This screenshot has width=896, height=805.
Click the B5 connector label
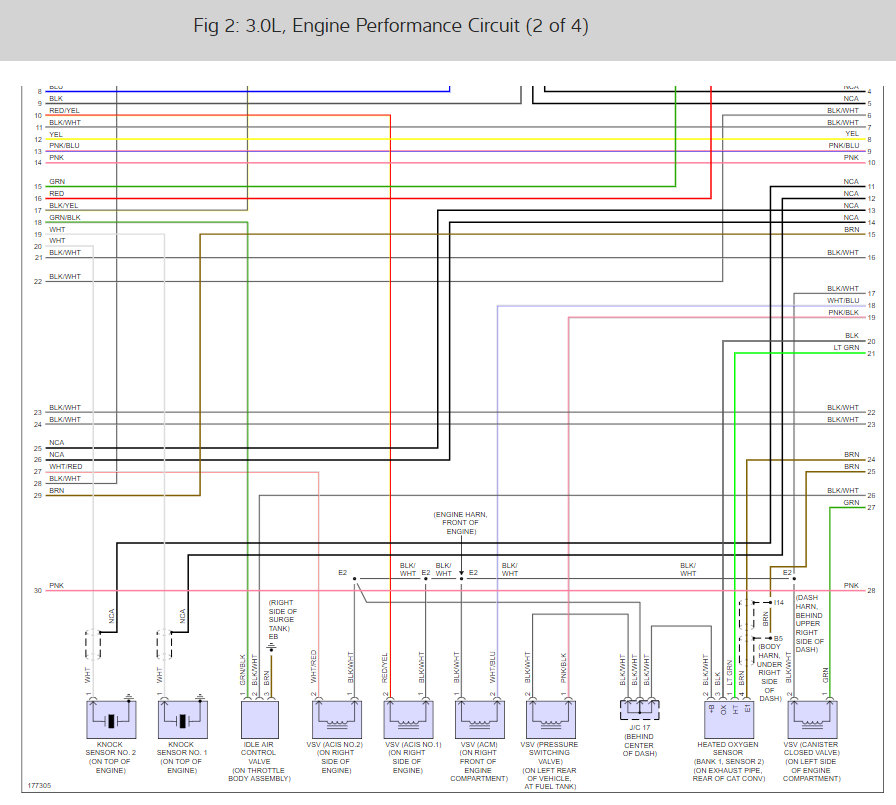point(778,638)
